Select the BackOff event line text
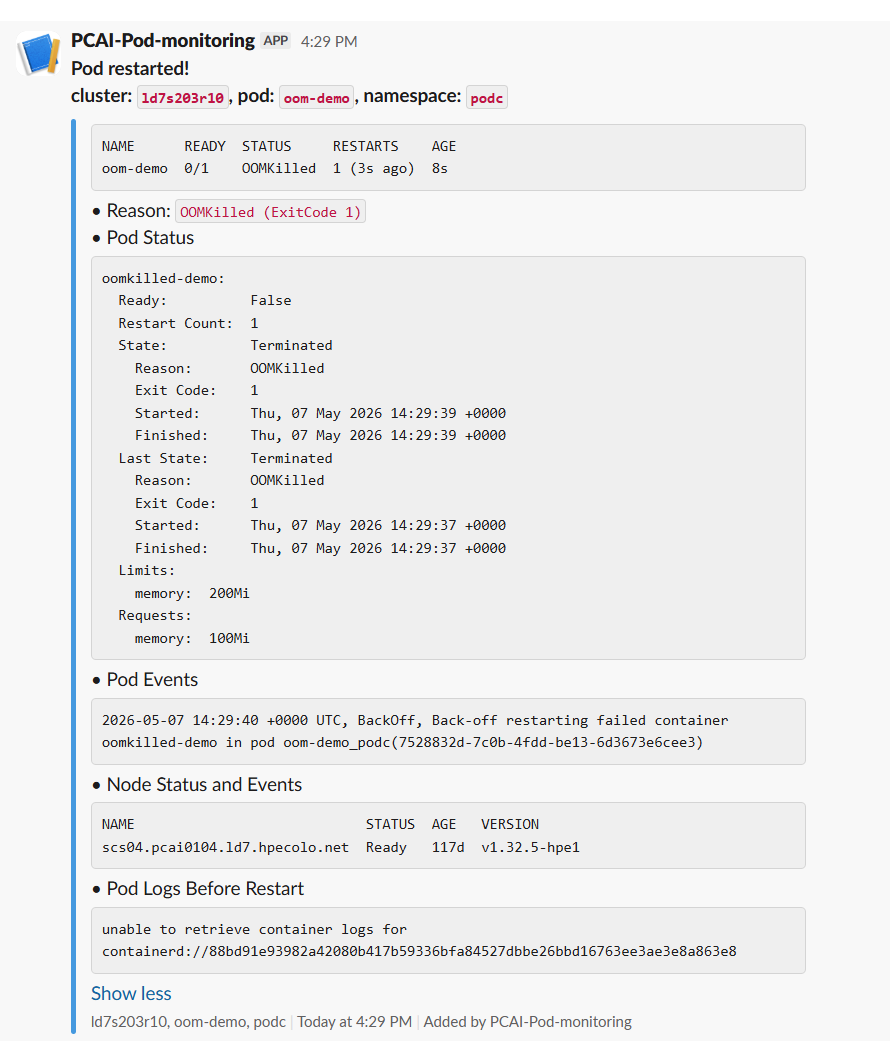The width and height of the screenshot is (890, 1041). tap(415, 731)
